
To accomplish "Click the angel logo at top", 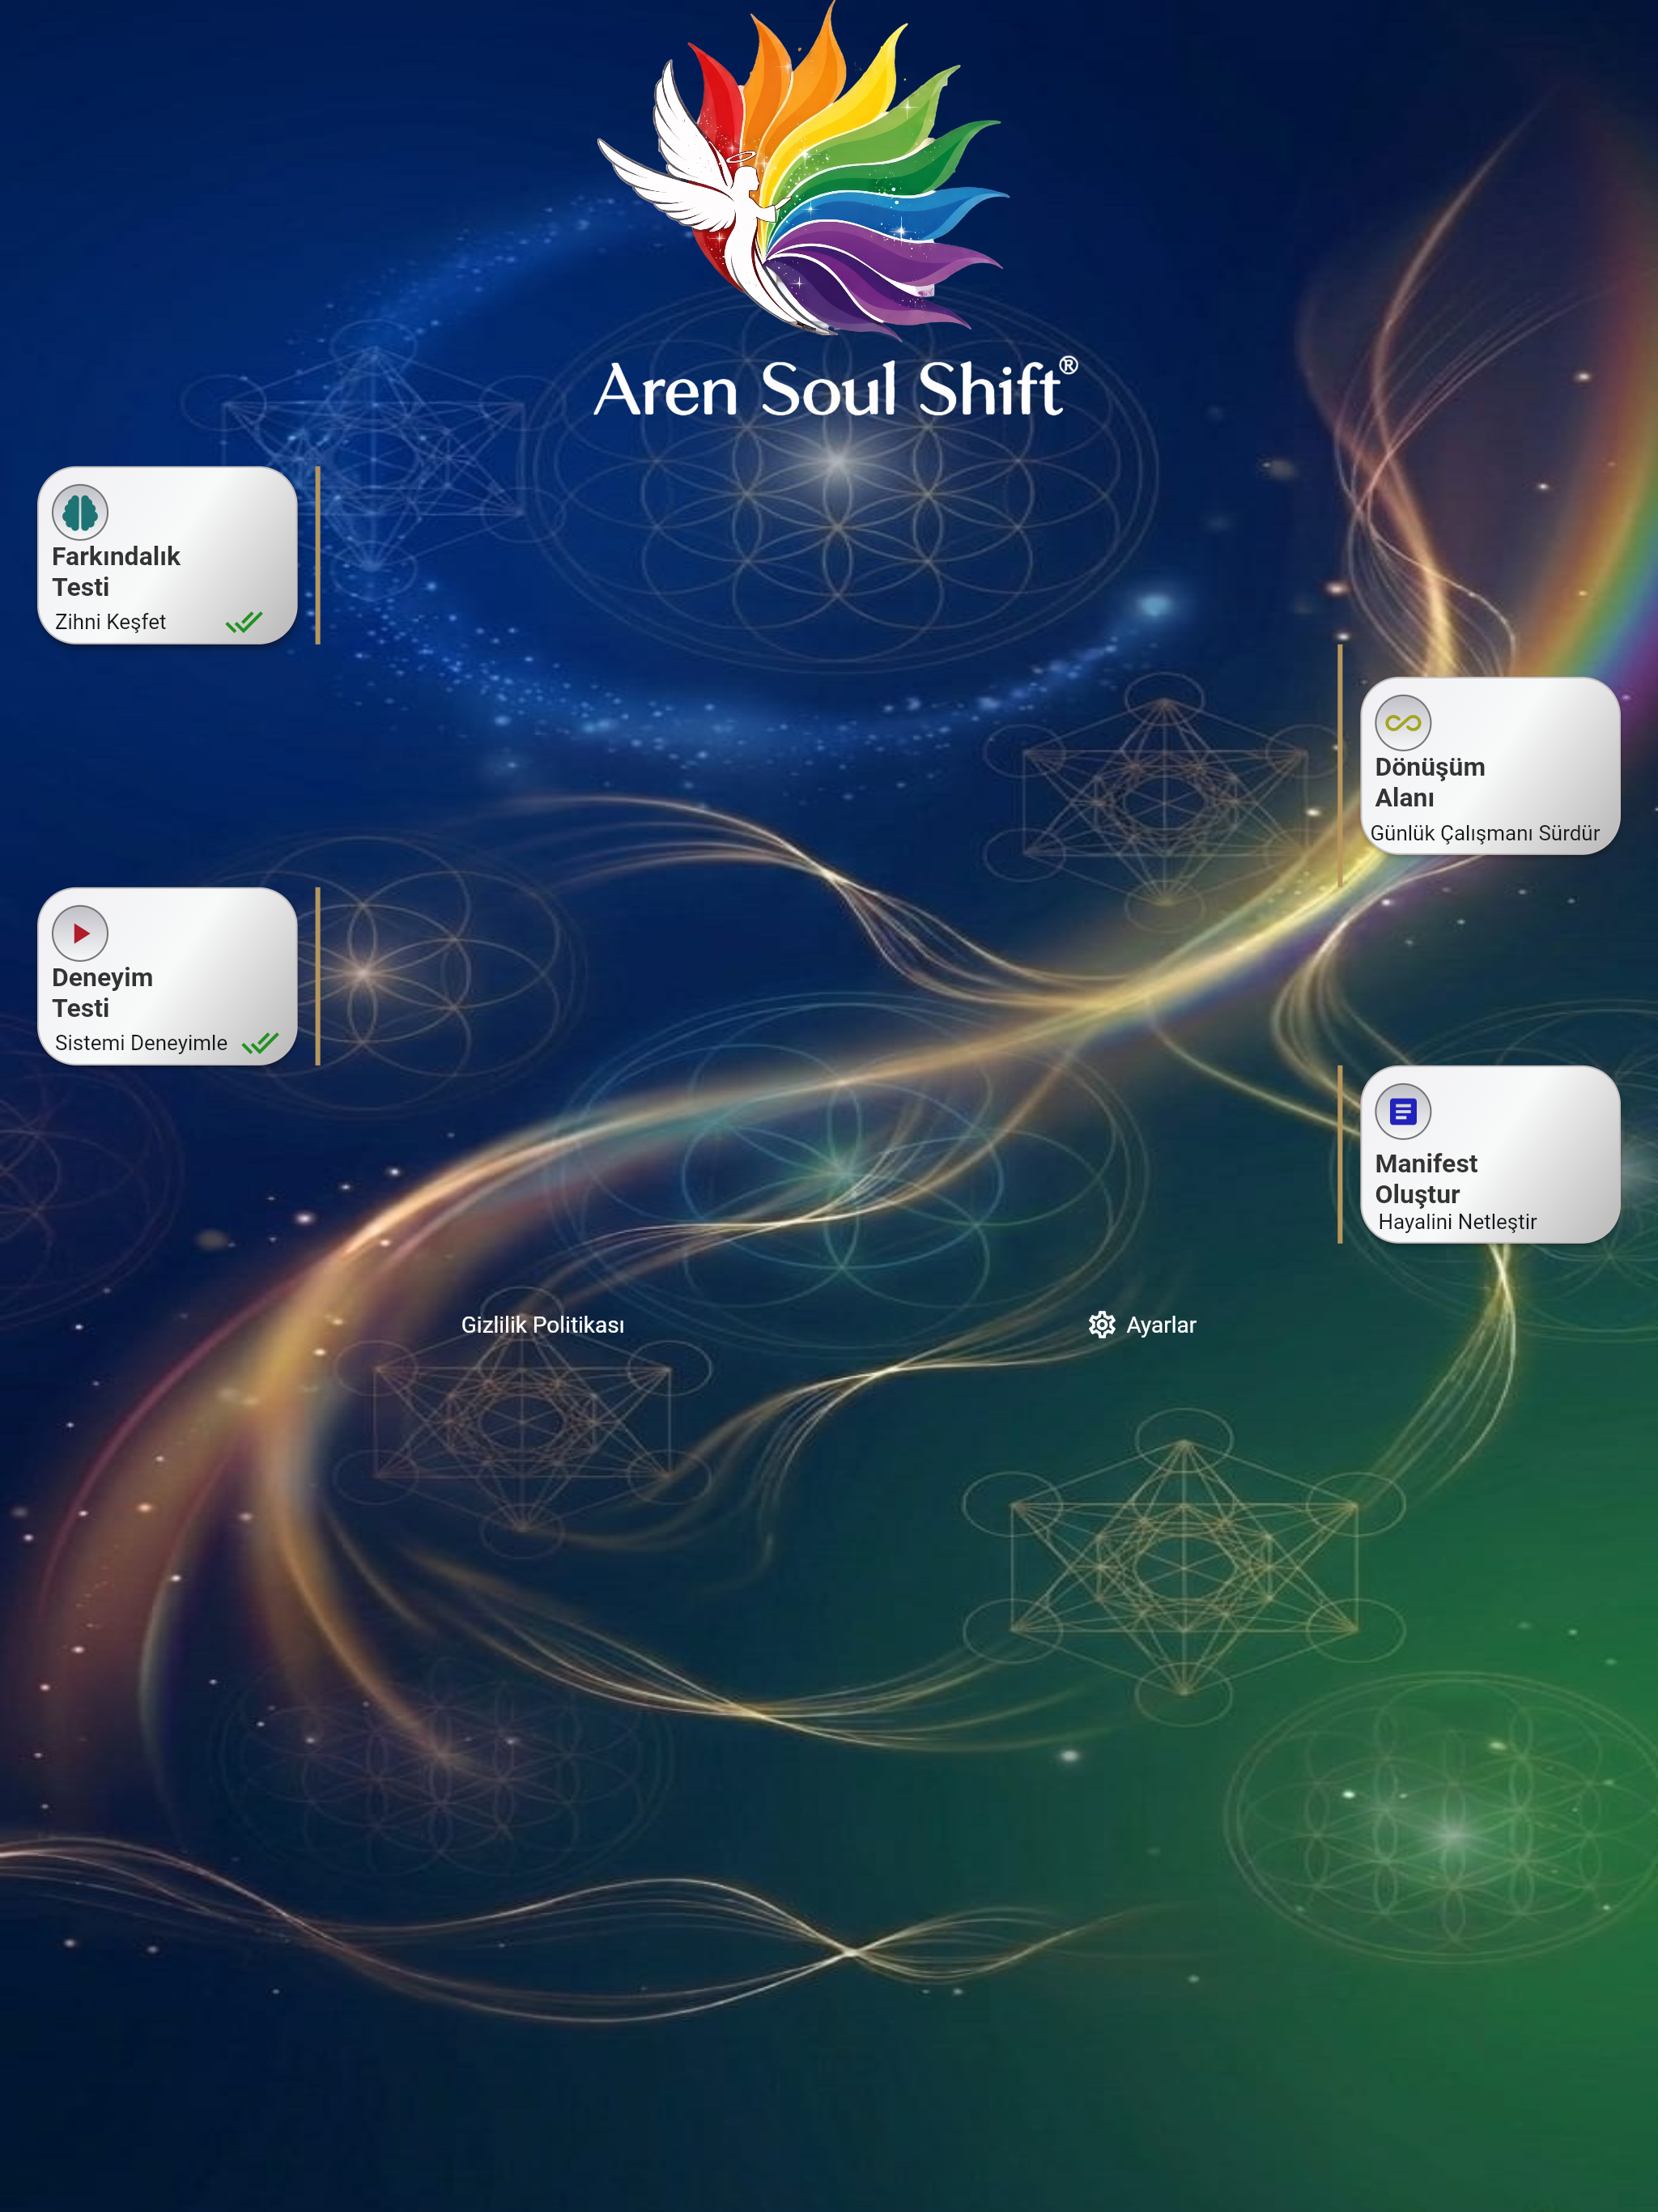I will tap(803, 170).
